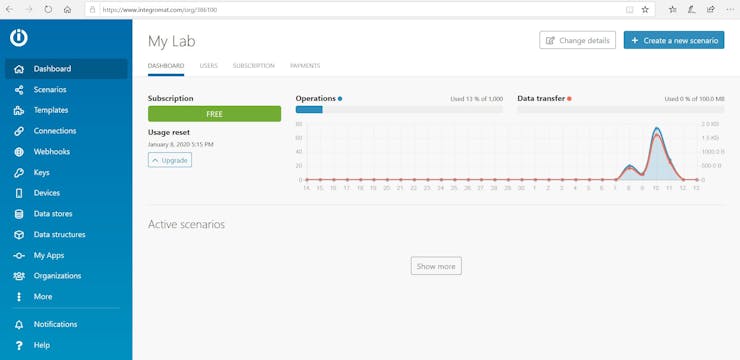Click the reading view icon in address bar
Image resolution: width=740 pixels, height=360 pixels.
[629, 9]
